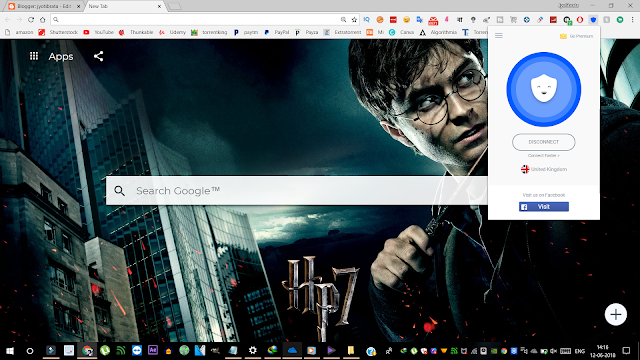Bookmark this page with the star icon
This screenshot has height=360, width=640.
(354, 20)
